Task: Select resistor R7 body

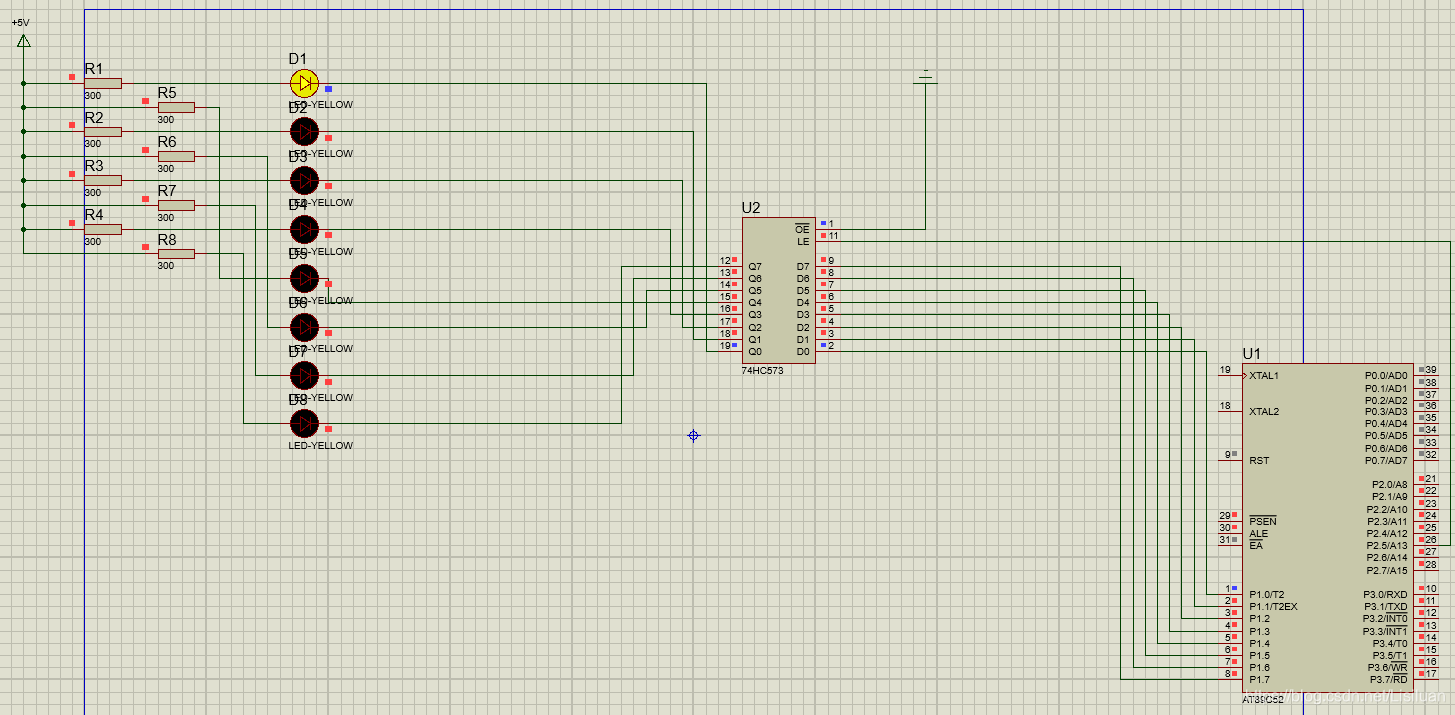Action: point(176,205)
